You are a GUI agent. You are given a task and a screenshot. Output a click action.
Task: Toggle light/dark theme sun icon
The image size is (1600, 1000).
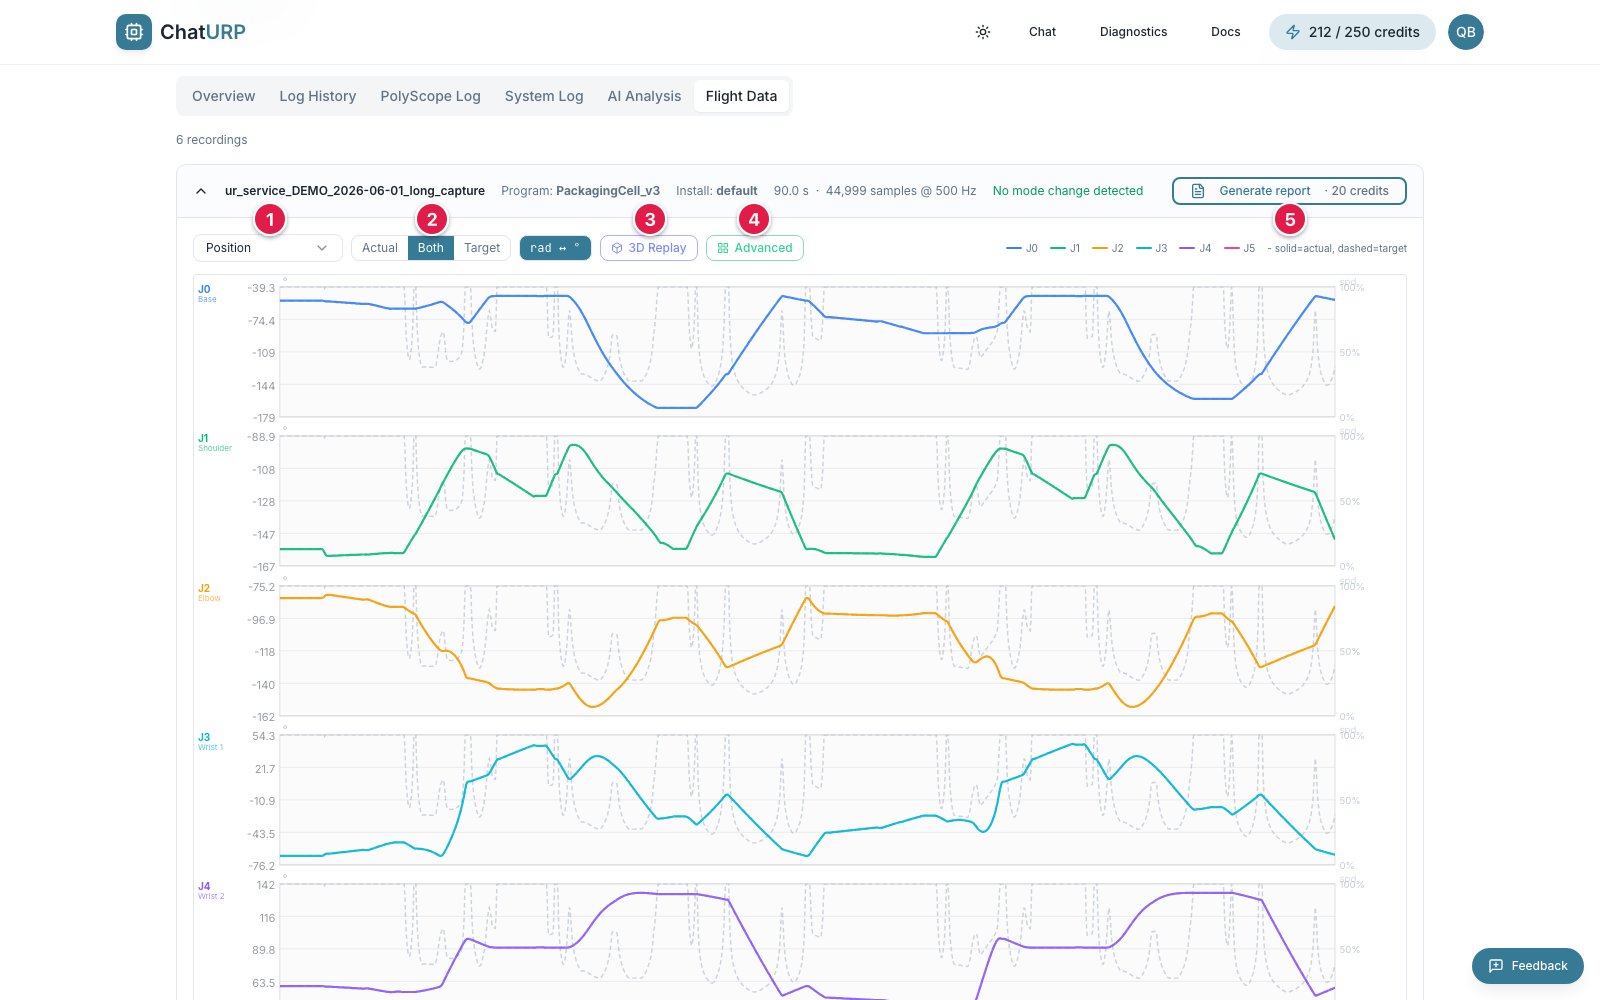[983, 32]
